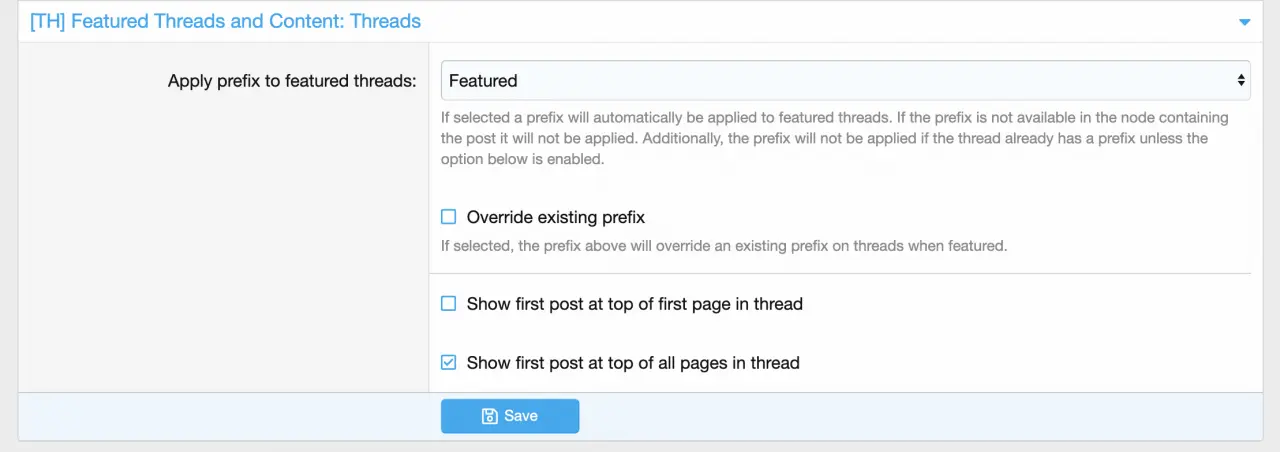Select the word Featured in the prefix box
The width and height of the screenshot is (1280, 452).
point(483,80)
